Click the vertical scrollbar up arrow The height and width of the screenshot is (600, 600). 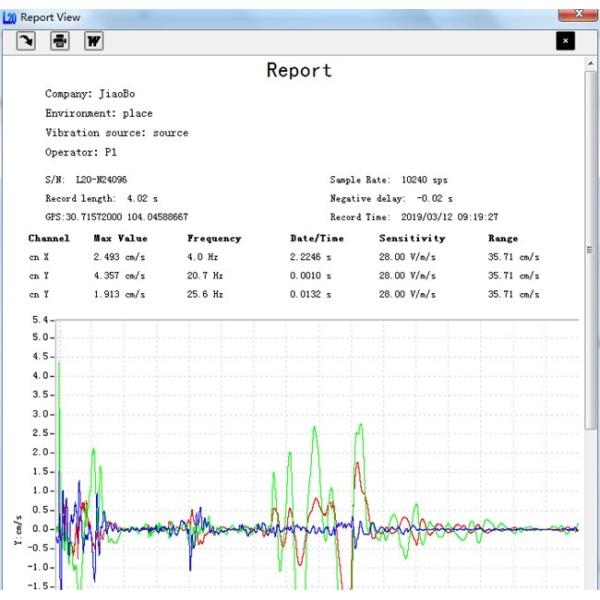point(592,64)
